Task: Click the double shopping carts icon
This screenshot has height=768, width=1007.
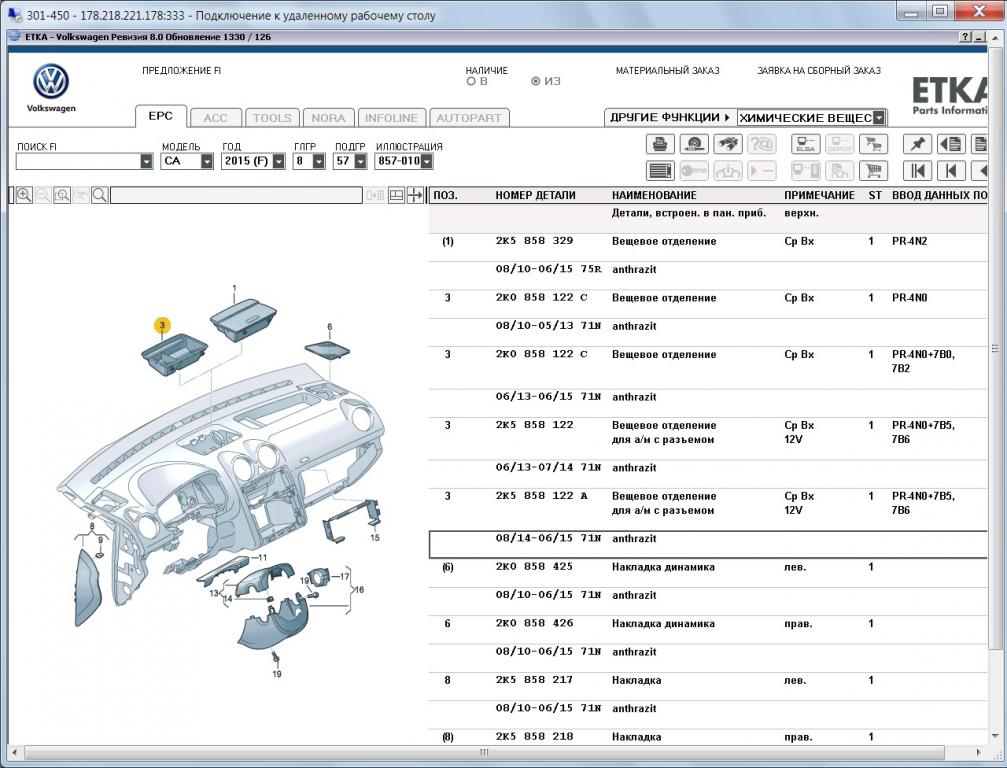Action: tap(873, 144)
